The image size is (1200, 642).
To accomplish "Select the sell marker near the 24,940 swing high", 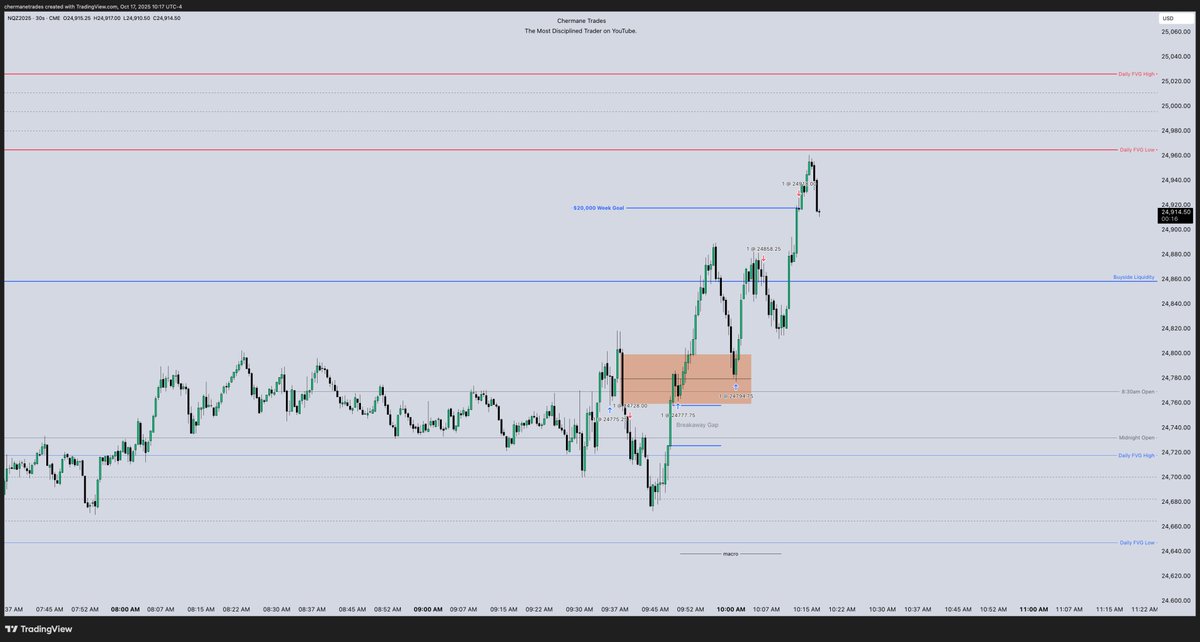I will (798, 193).
